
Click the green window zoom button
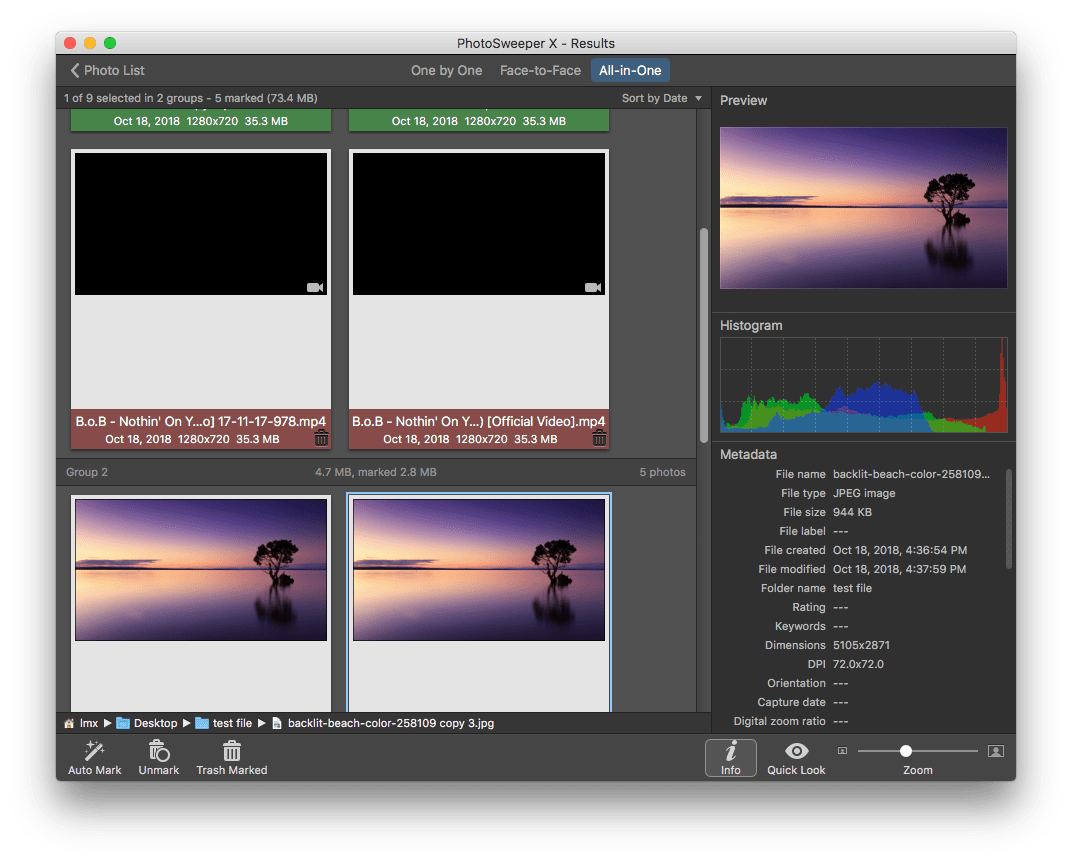click(109, 43)
